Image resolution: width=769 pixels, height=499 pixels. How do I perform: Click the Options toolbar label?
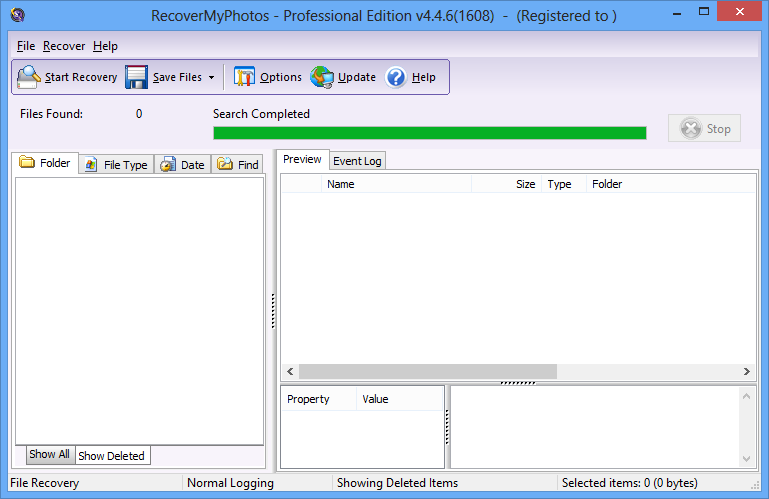[x=281, y=78]
